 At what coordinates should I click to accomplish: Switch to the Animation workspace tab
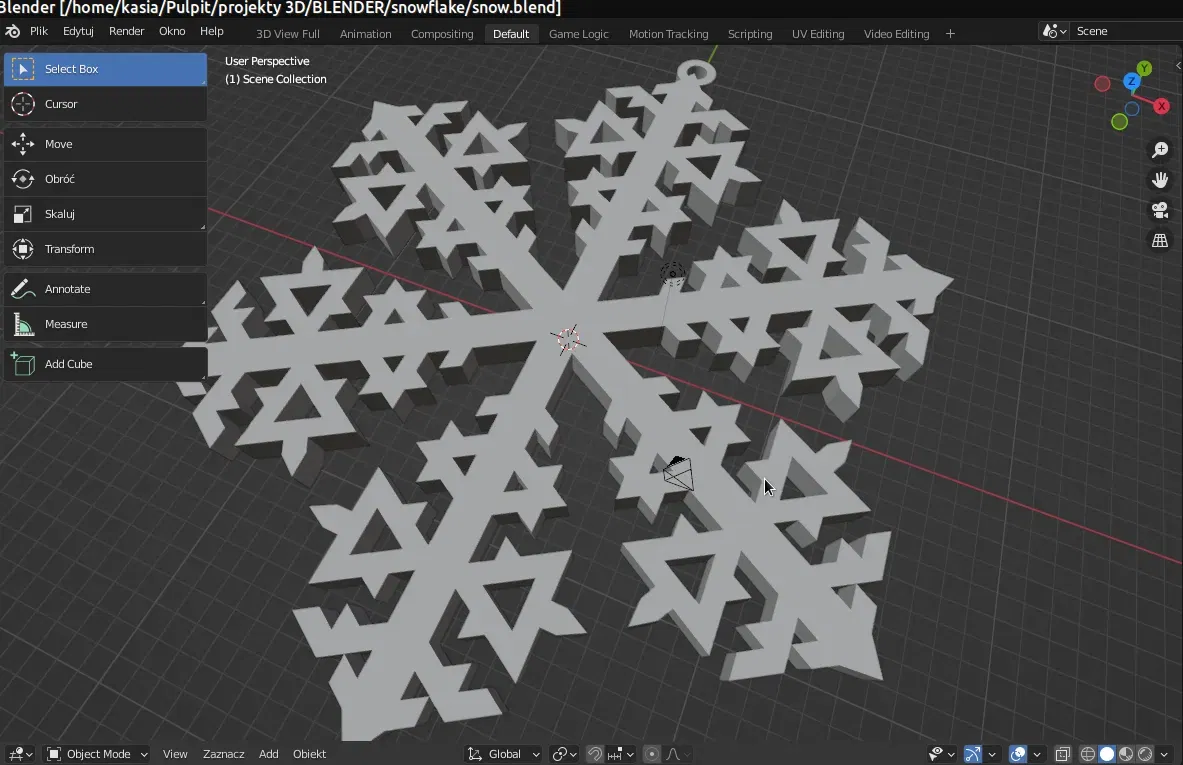pyautogui.click(x=365, y=34)
